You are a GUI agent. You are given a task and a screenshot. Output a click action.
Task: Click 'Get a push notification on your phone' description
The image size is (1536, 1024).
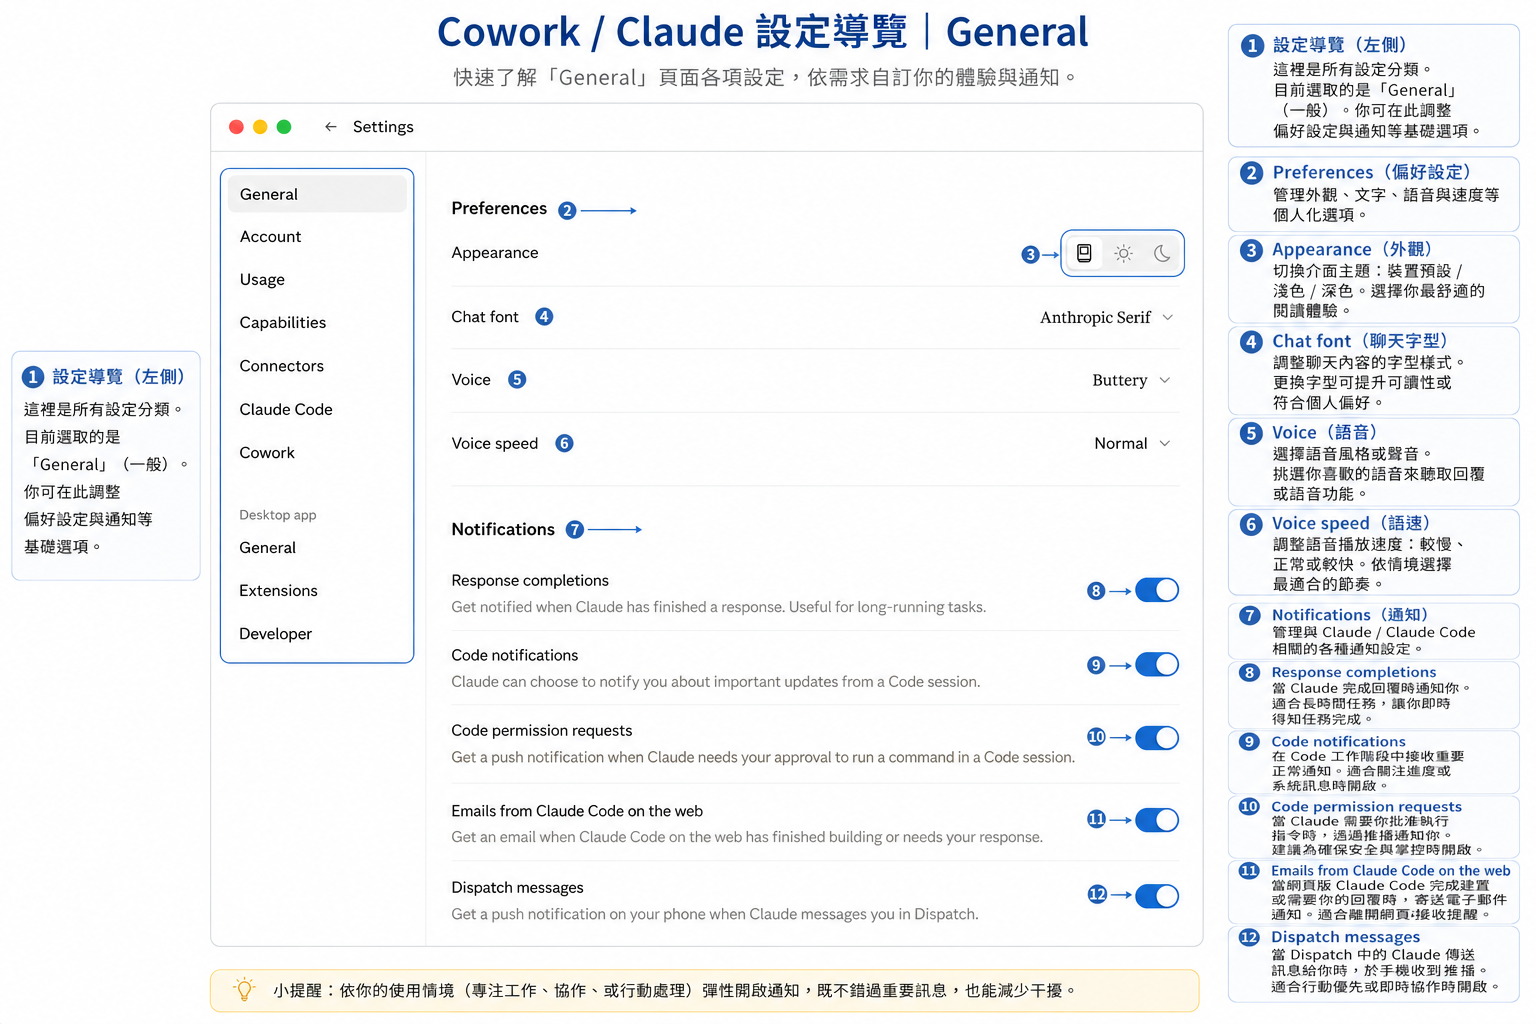tap(715, 914)
